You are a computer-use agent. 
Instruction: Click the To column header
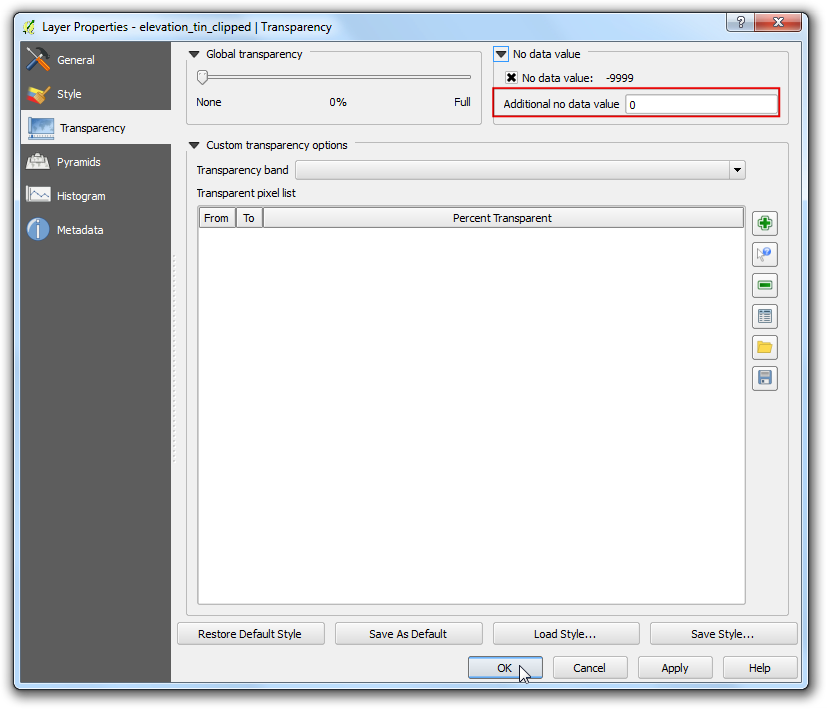[249, 218]
